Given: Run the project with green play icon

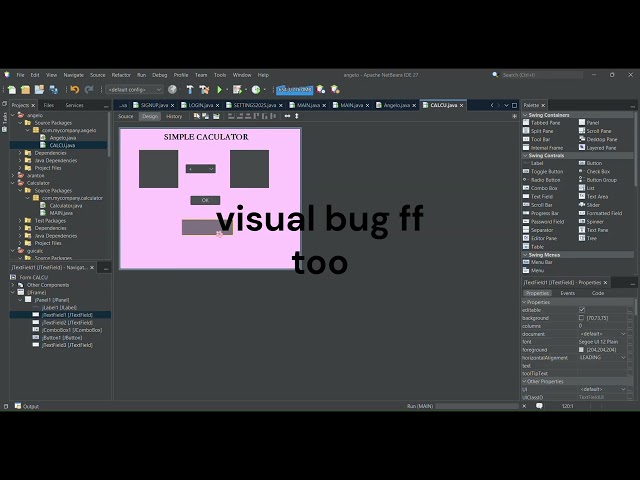Looking at the screenshot, I should tap(220, 89).
